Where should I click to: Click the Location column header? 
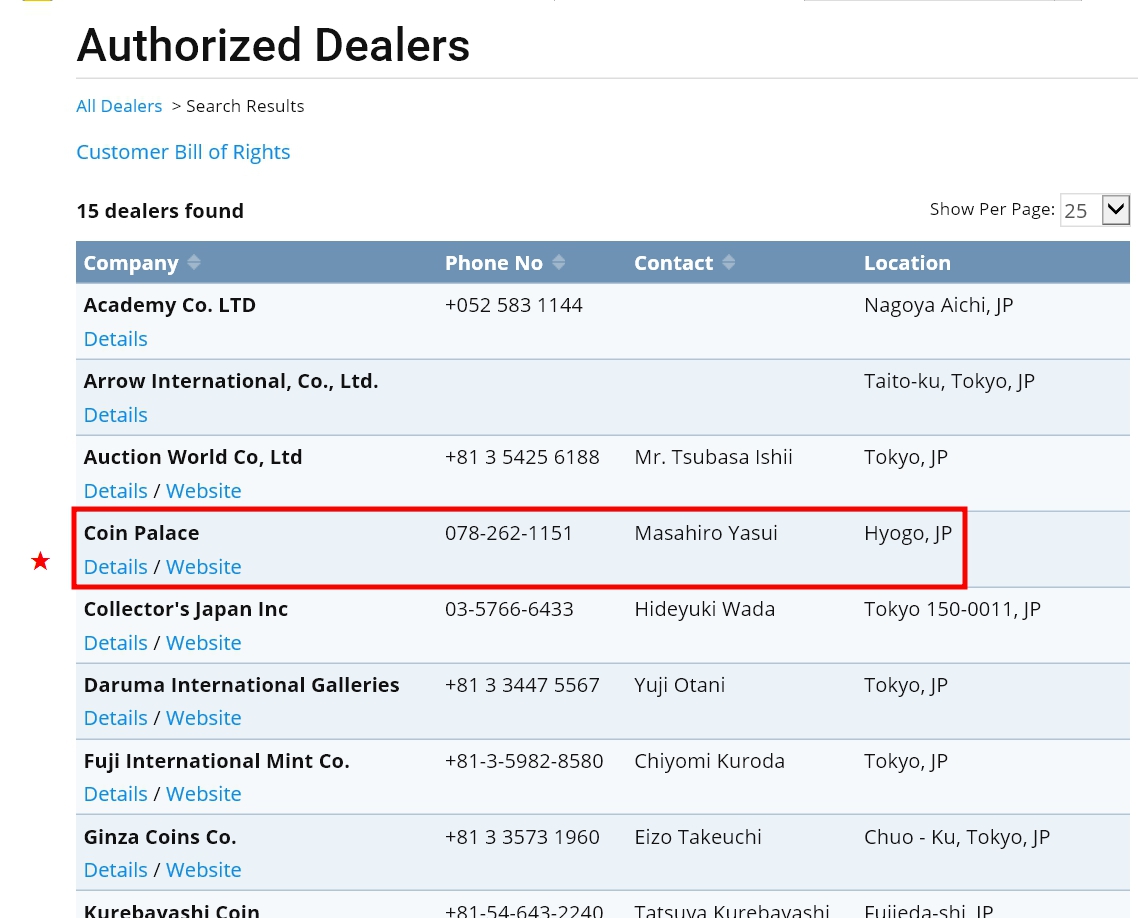point(907,263)
